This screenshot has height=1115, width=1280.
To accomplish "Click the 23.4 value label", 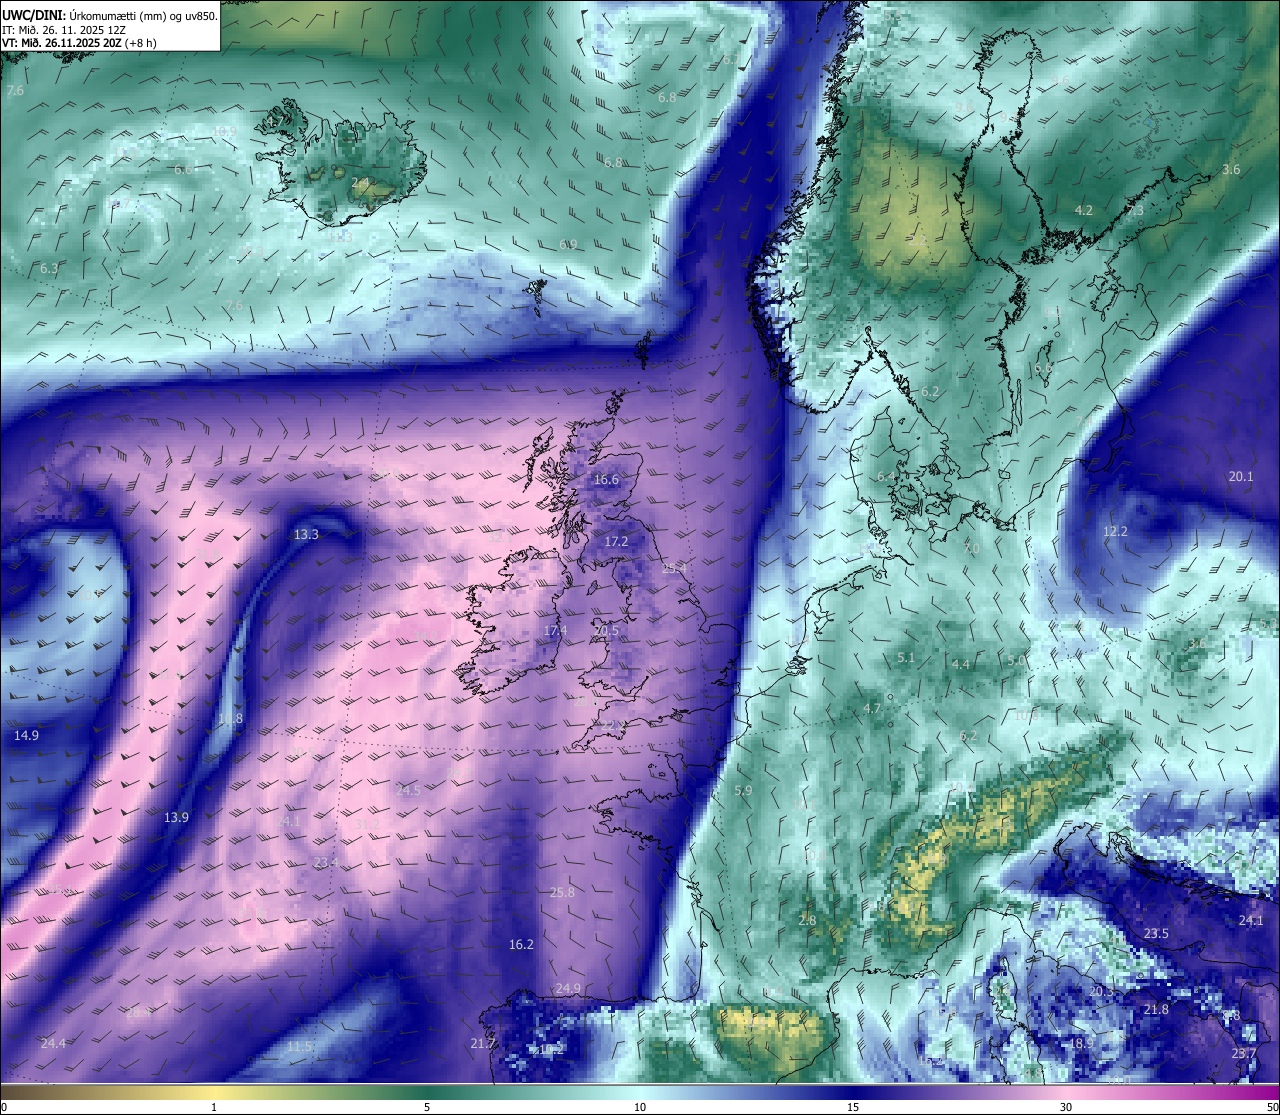I will [x=326, y=862].
